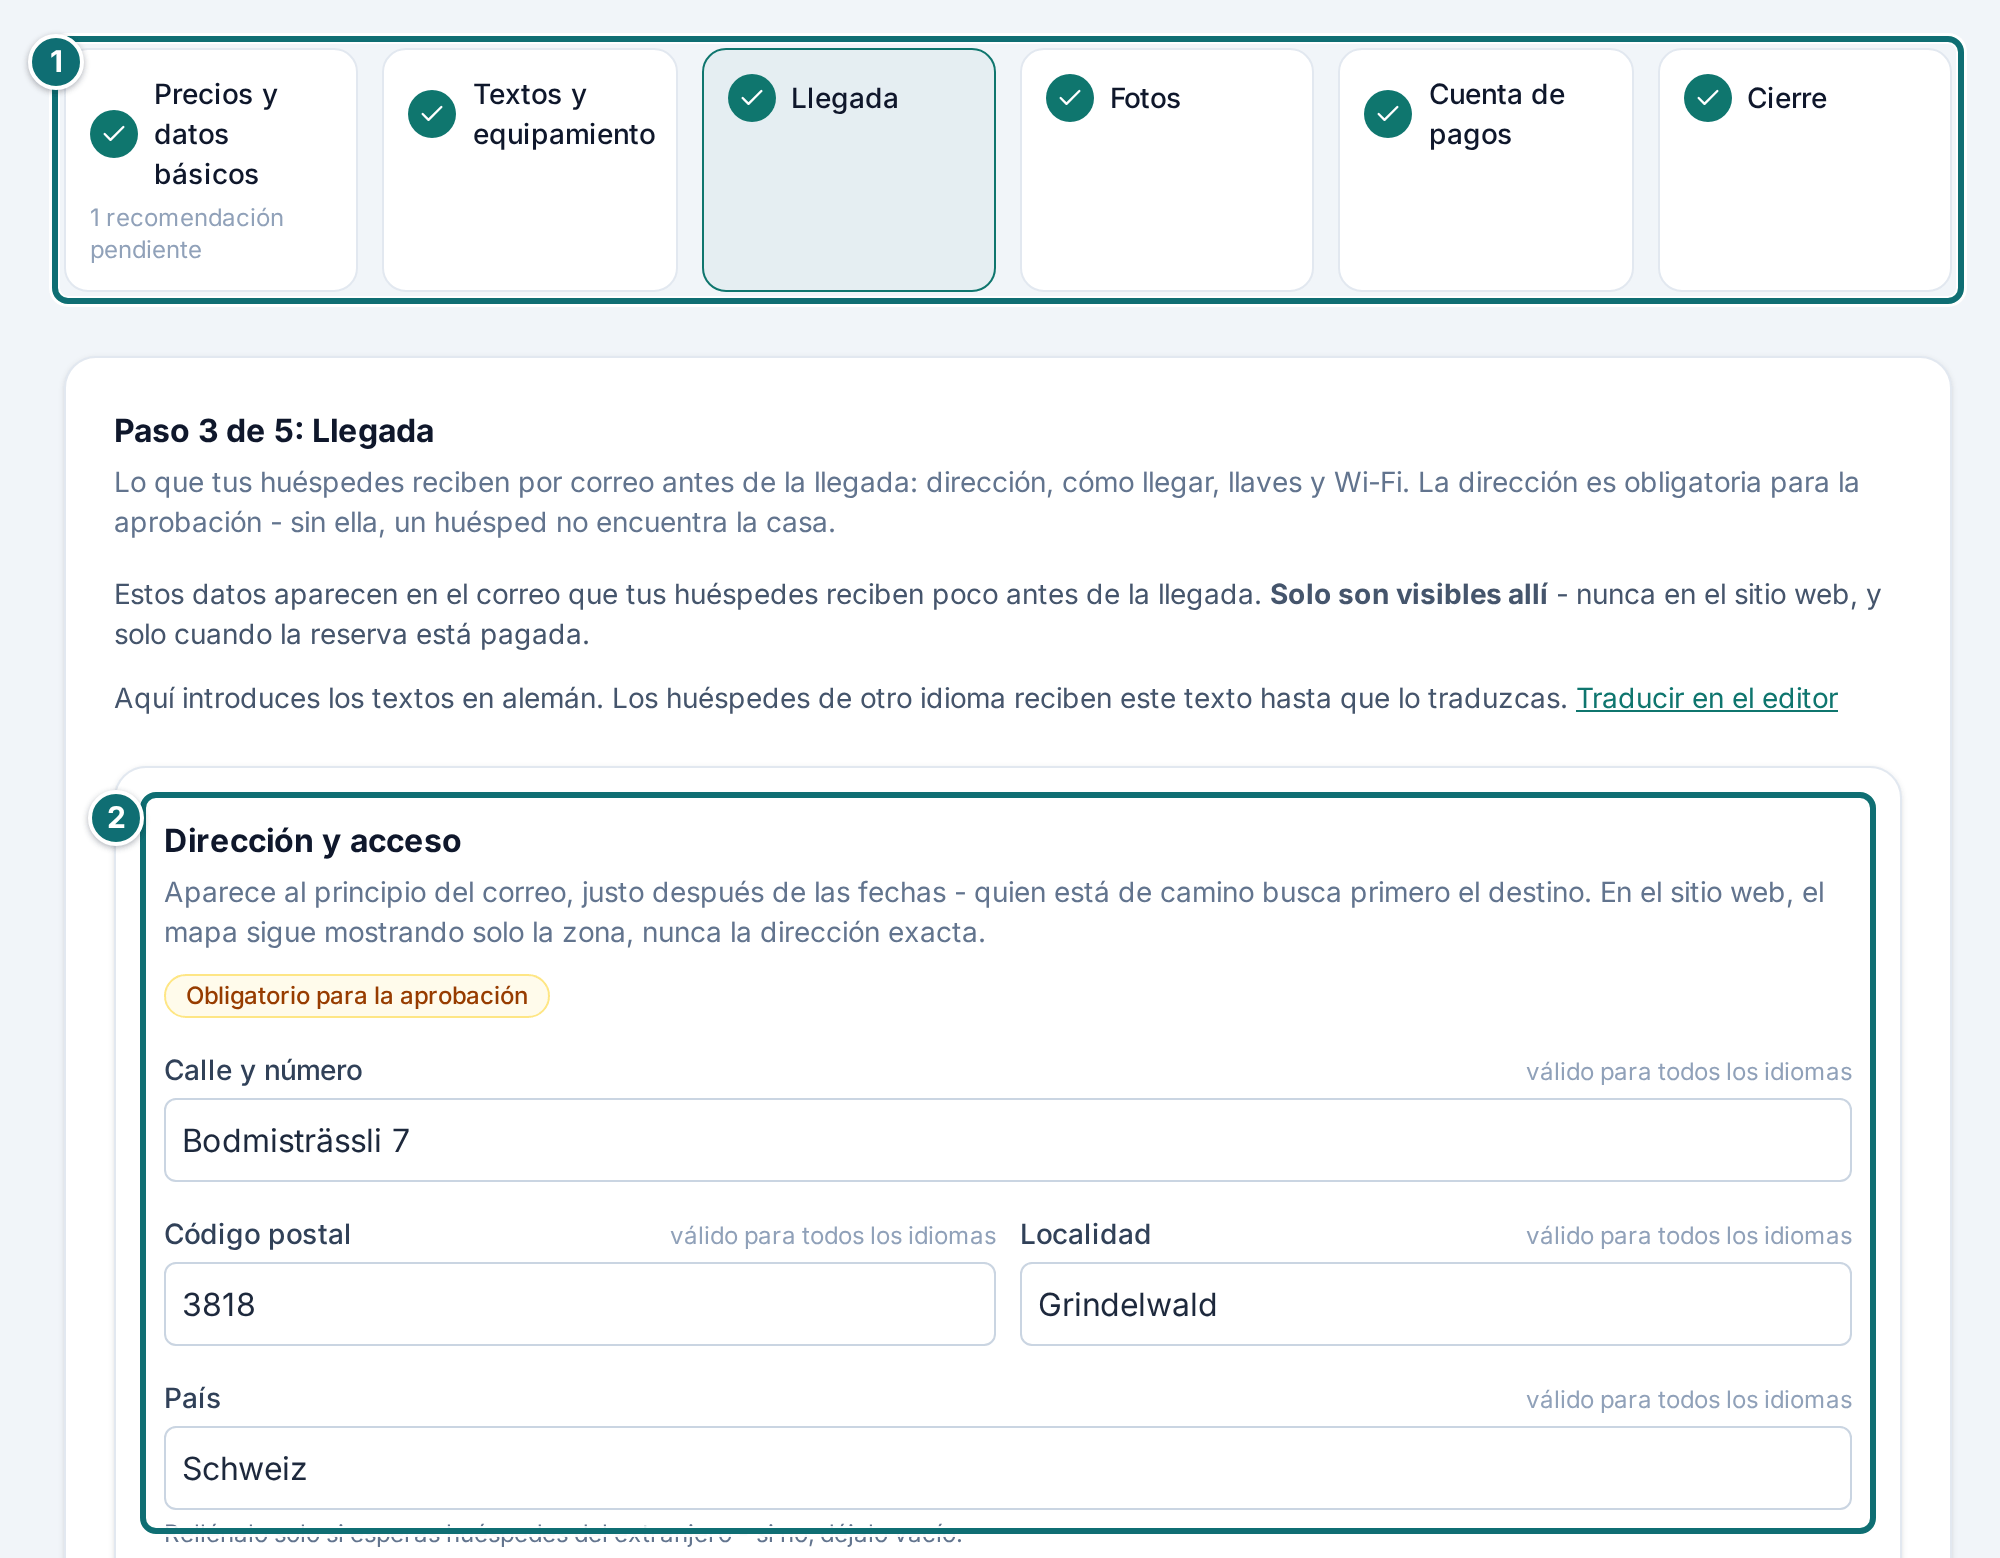Focus the 'Calle y número' field
The image size is (2000, 1558).
(x=1008, y=1140)
